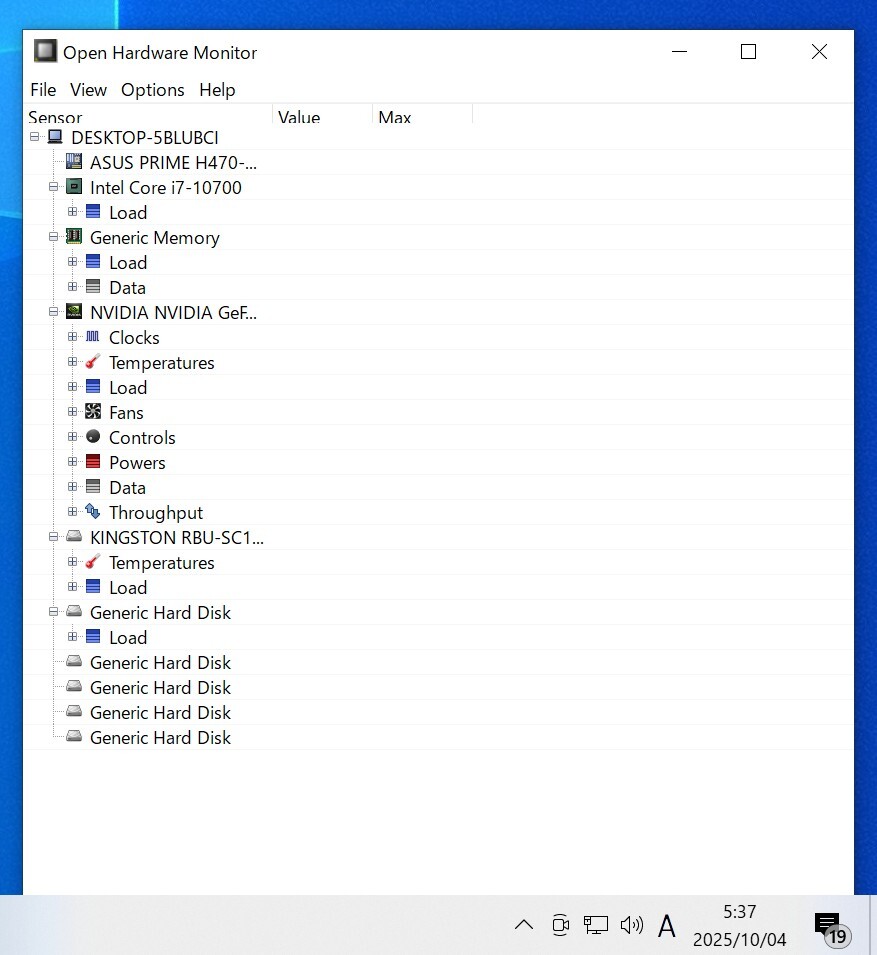Screen dimensions: 877x955
Task: Click the gray Data icon under Generic Memory
Action: [93, 286]
